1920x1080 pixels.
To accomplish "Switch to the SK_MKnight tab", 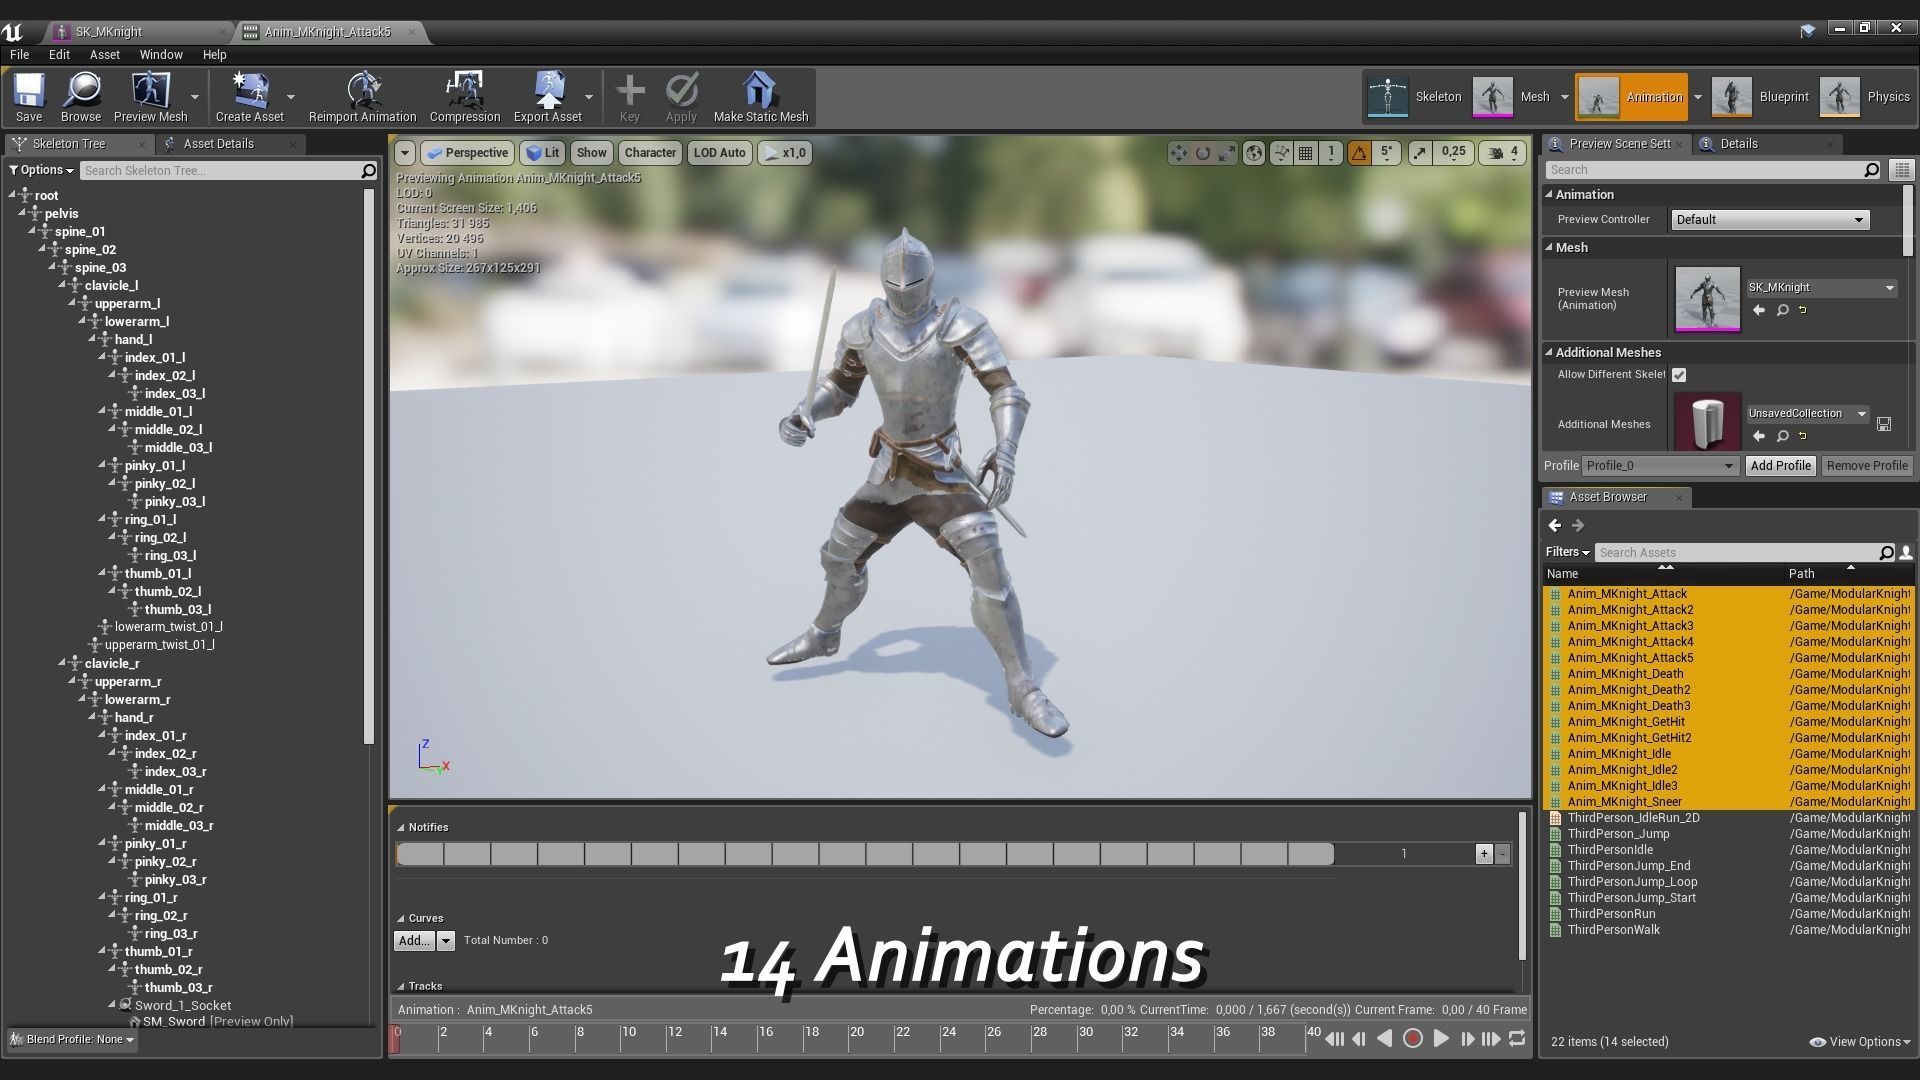I will pos(138,32).
